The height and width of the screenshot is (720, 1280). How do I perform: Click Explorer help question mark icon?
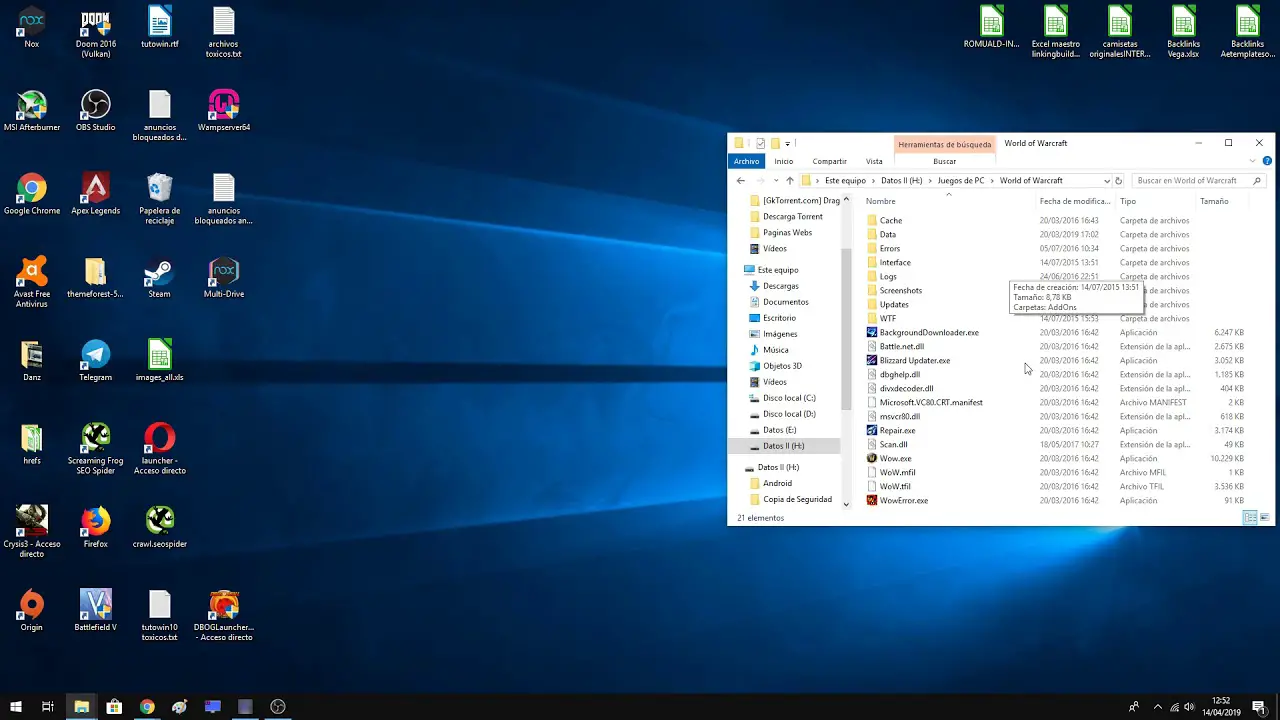(1267, 161)
